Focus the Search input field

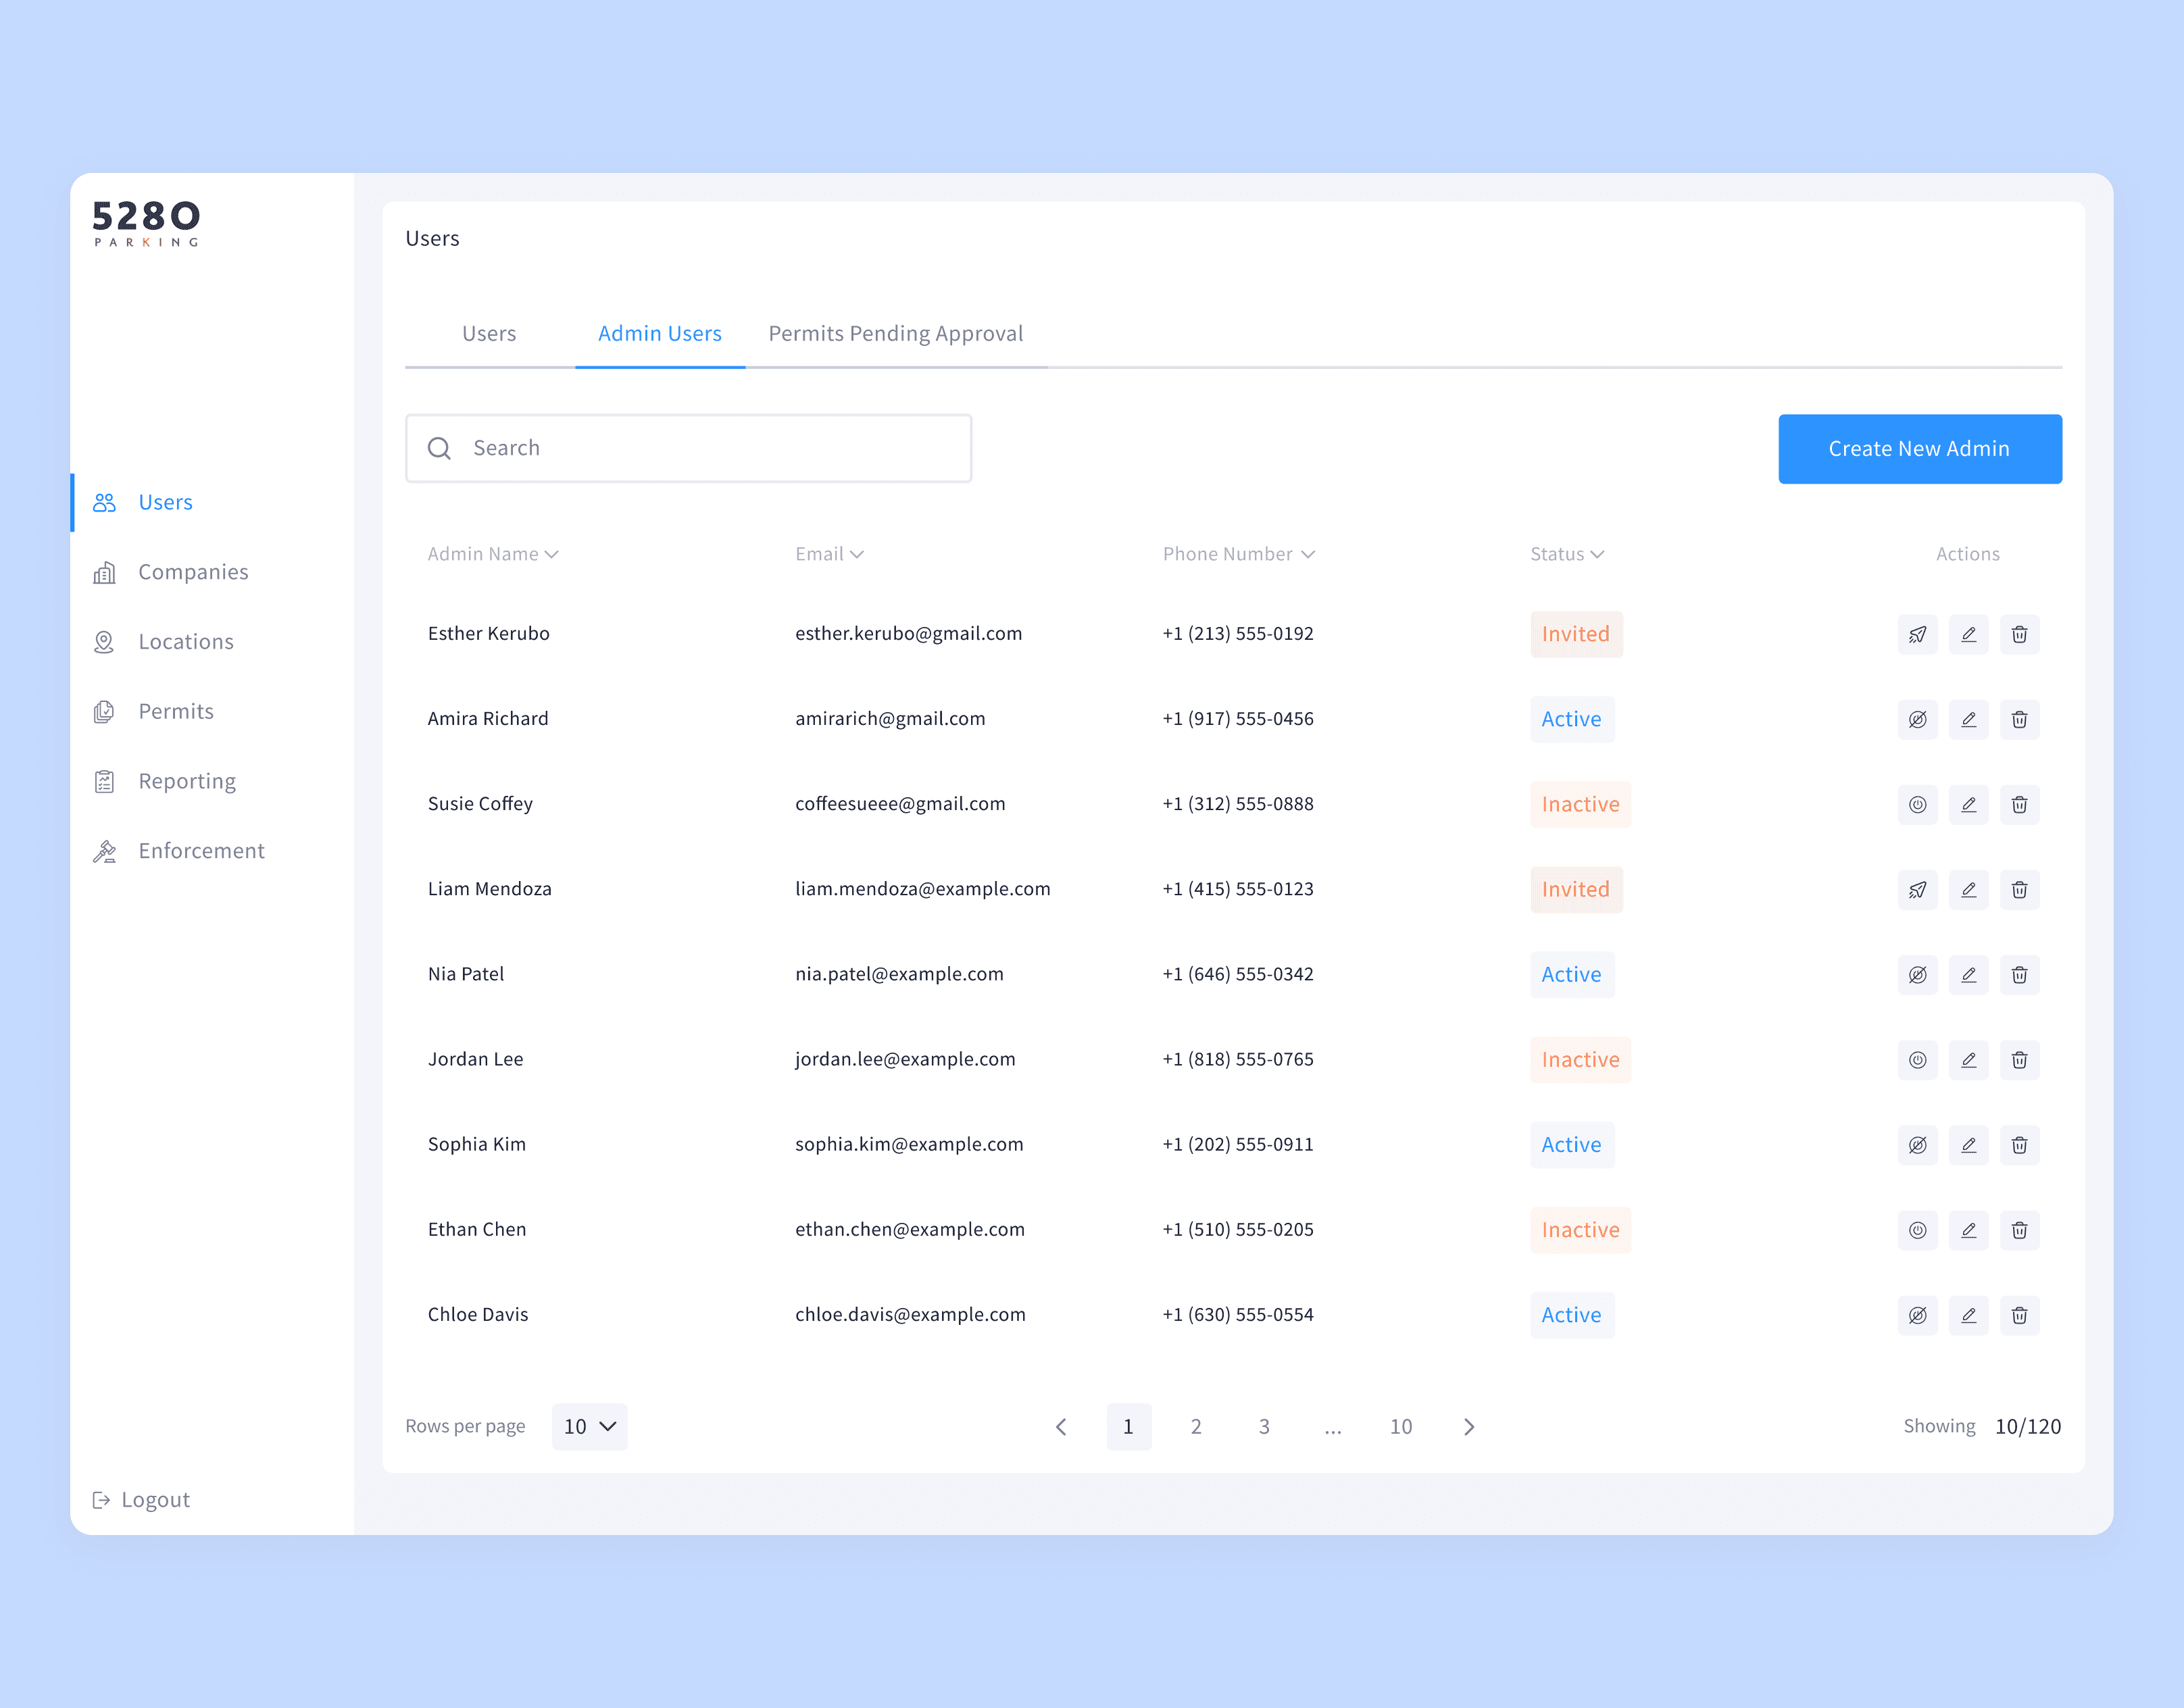688,448
